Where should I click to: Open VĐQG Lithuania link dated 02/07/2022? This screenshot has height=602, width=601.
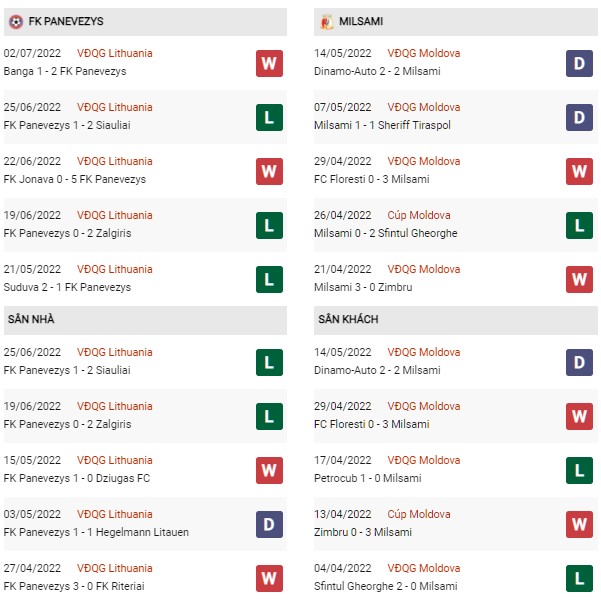click(x=114, y=53)
